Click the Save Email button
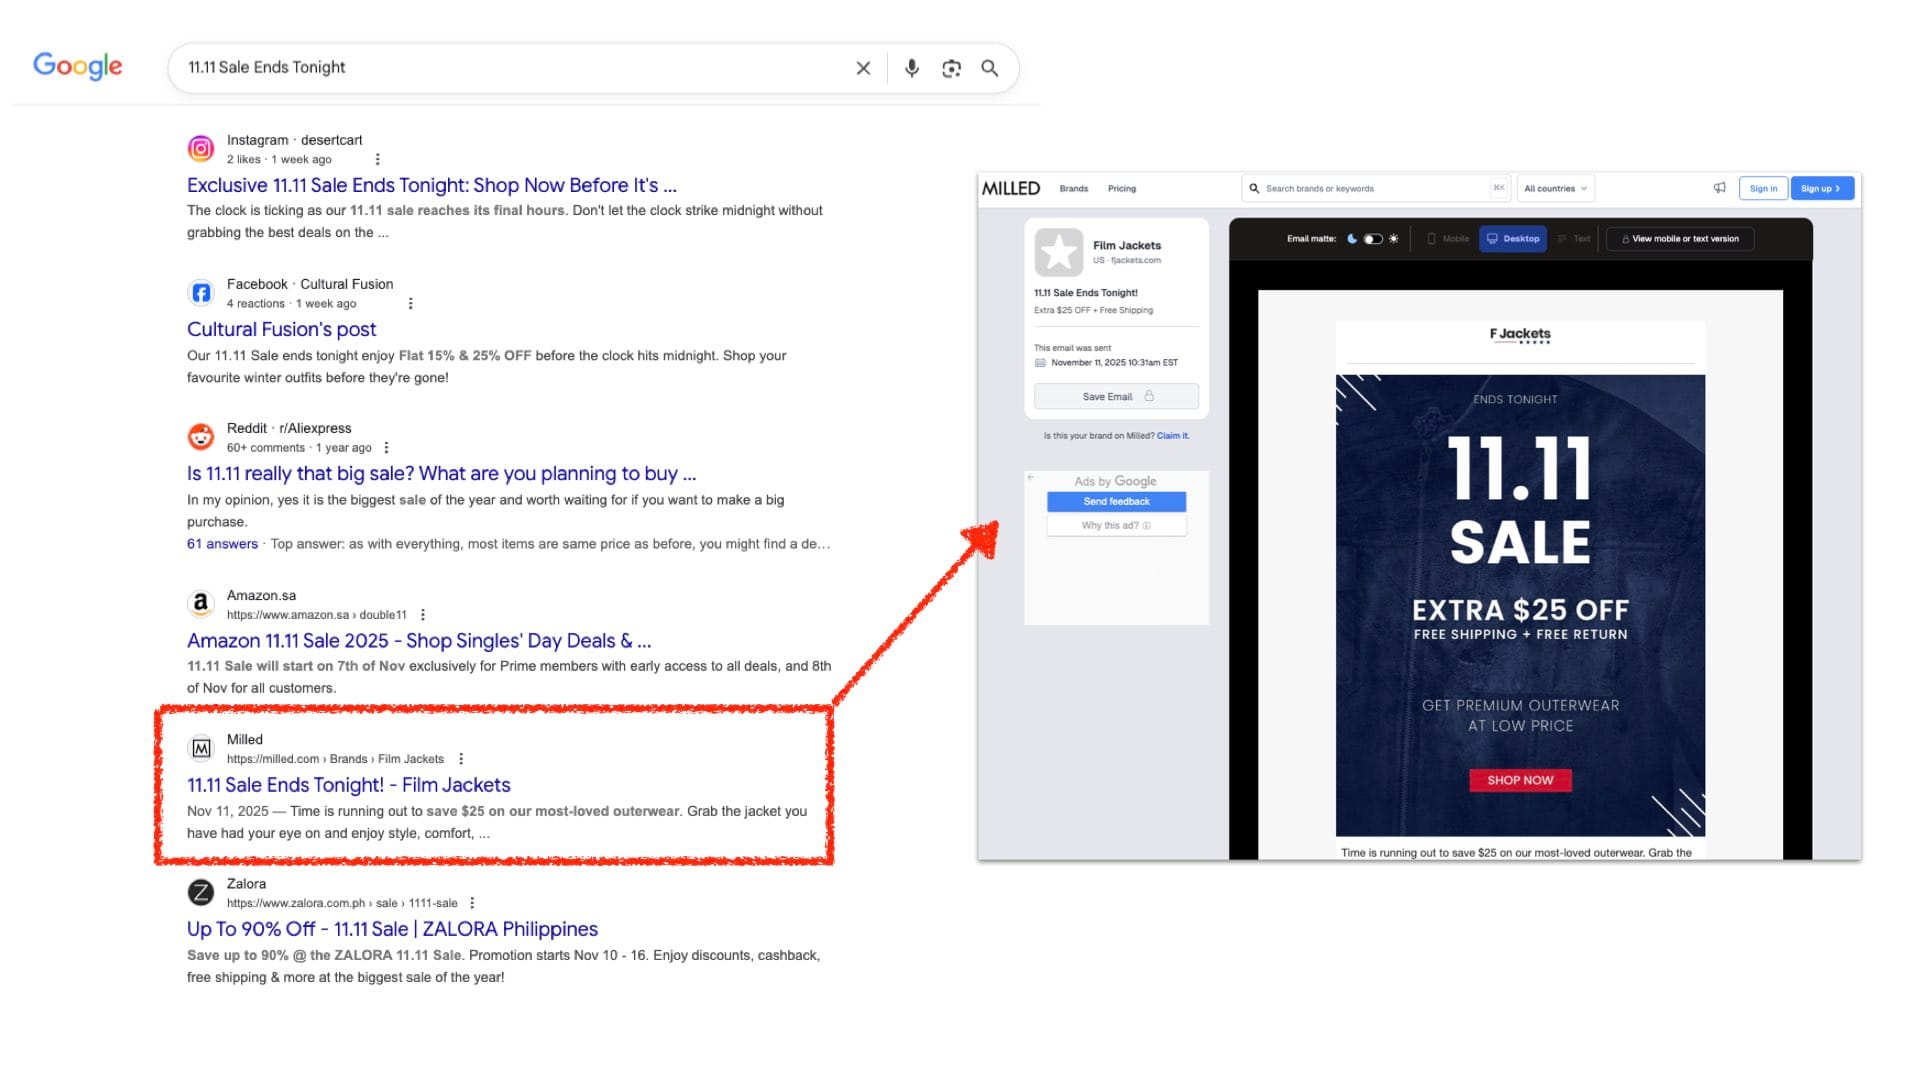This screenshot has width=1920, height=1080. (1116, 397)
